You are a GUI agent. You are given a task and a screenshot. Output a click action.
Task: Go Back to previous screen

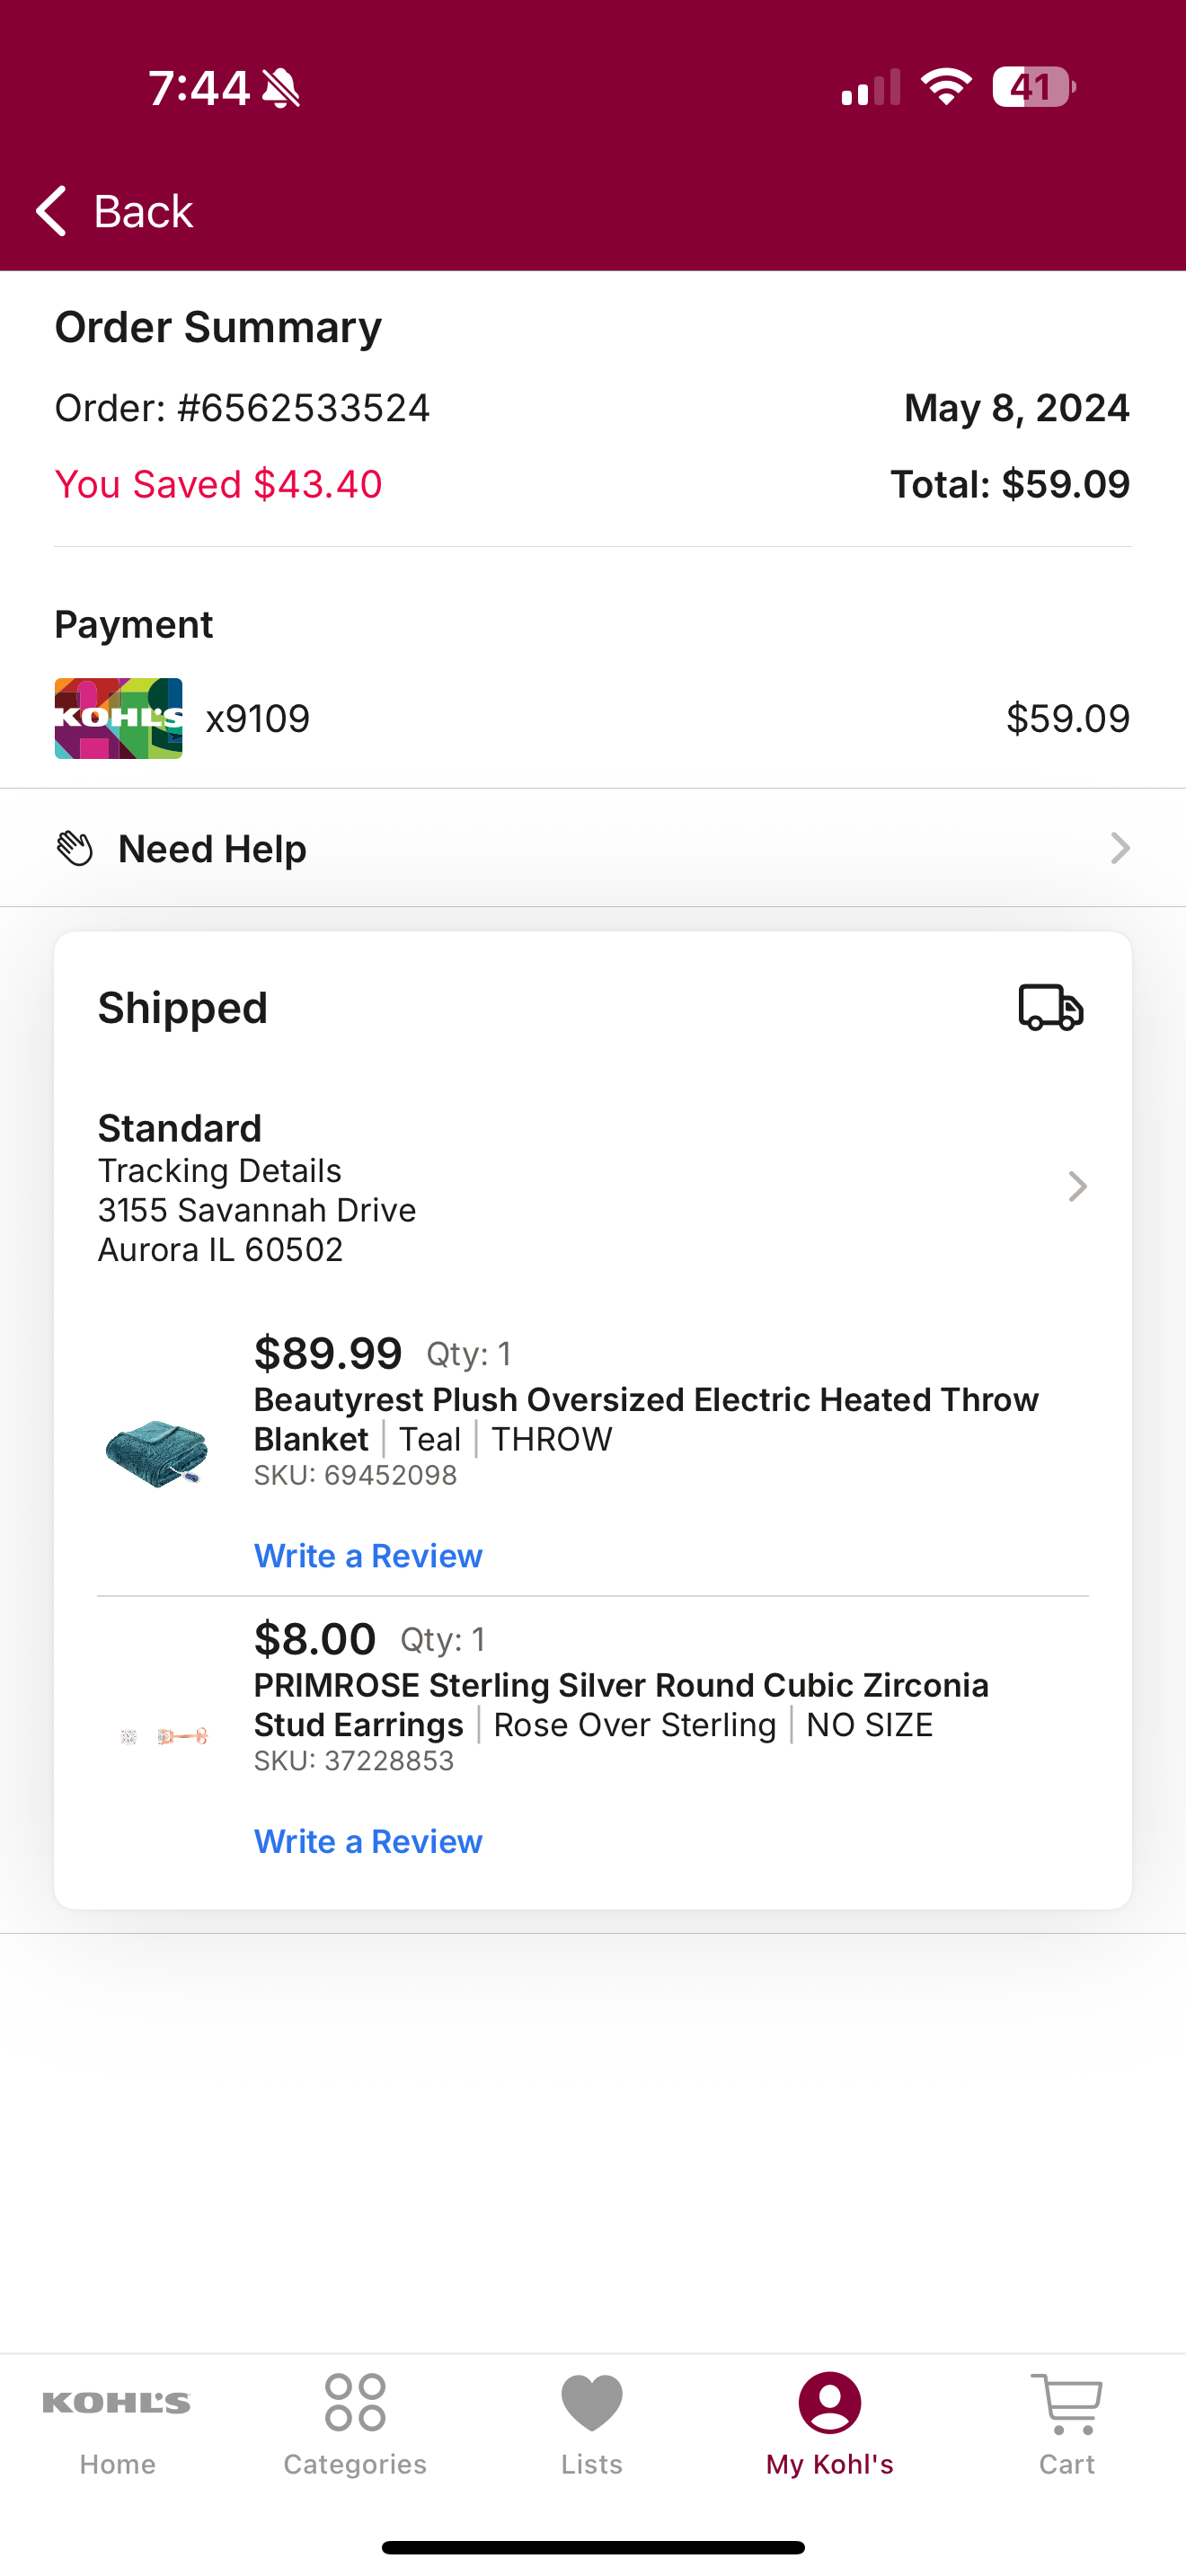pos(113,211)
